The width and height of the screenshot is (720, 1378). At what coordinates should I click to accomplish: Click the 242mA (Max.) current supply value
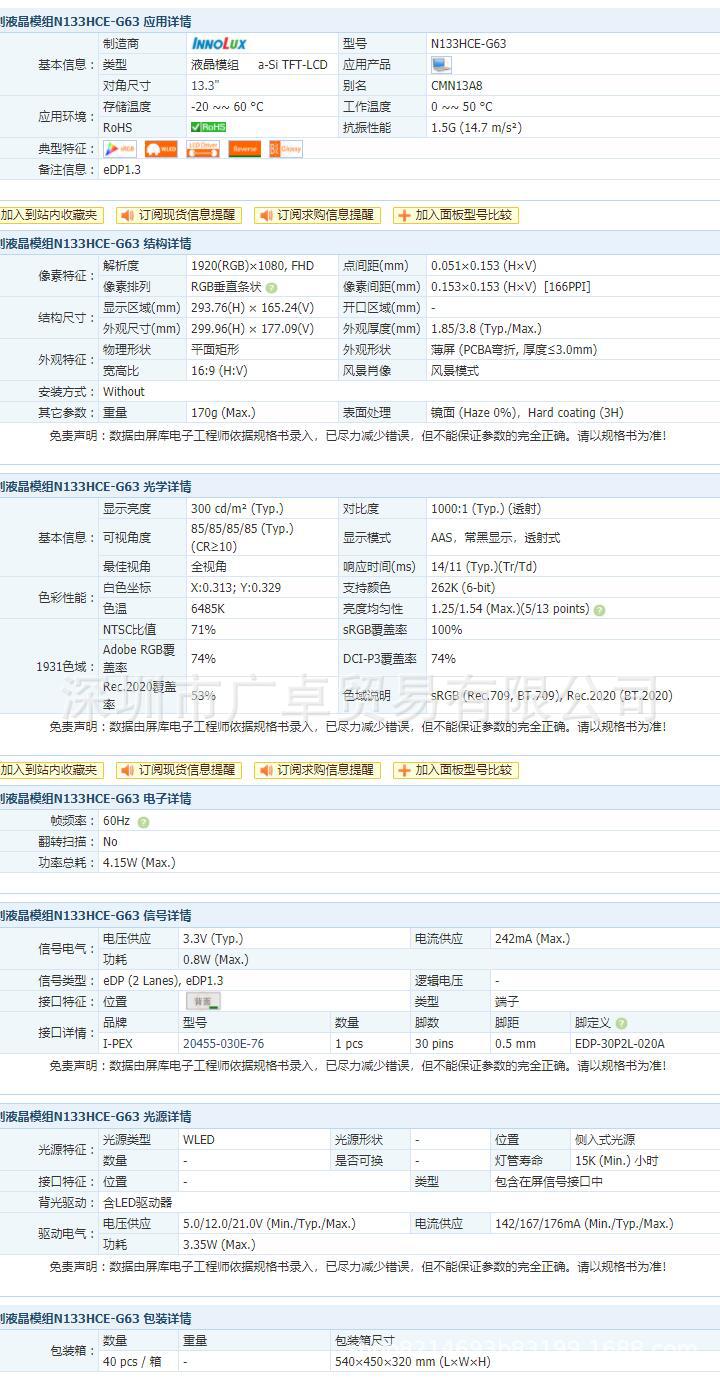click(532, 939)
